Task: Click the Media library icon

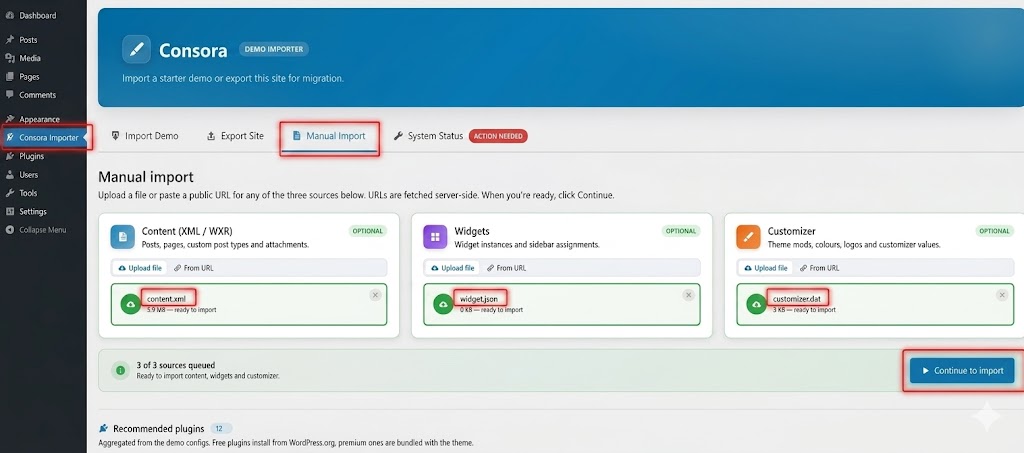Action: tap(10, 58)
